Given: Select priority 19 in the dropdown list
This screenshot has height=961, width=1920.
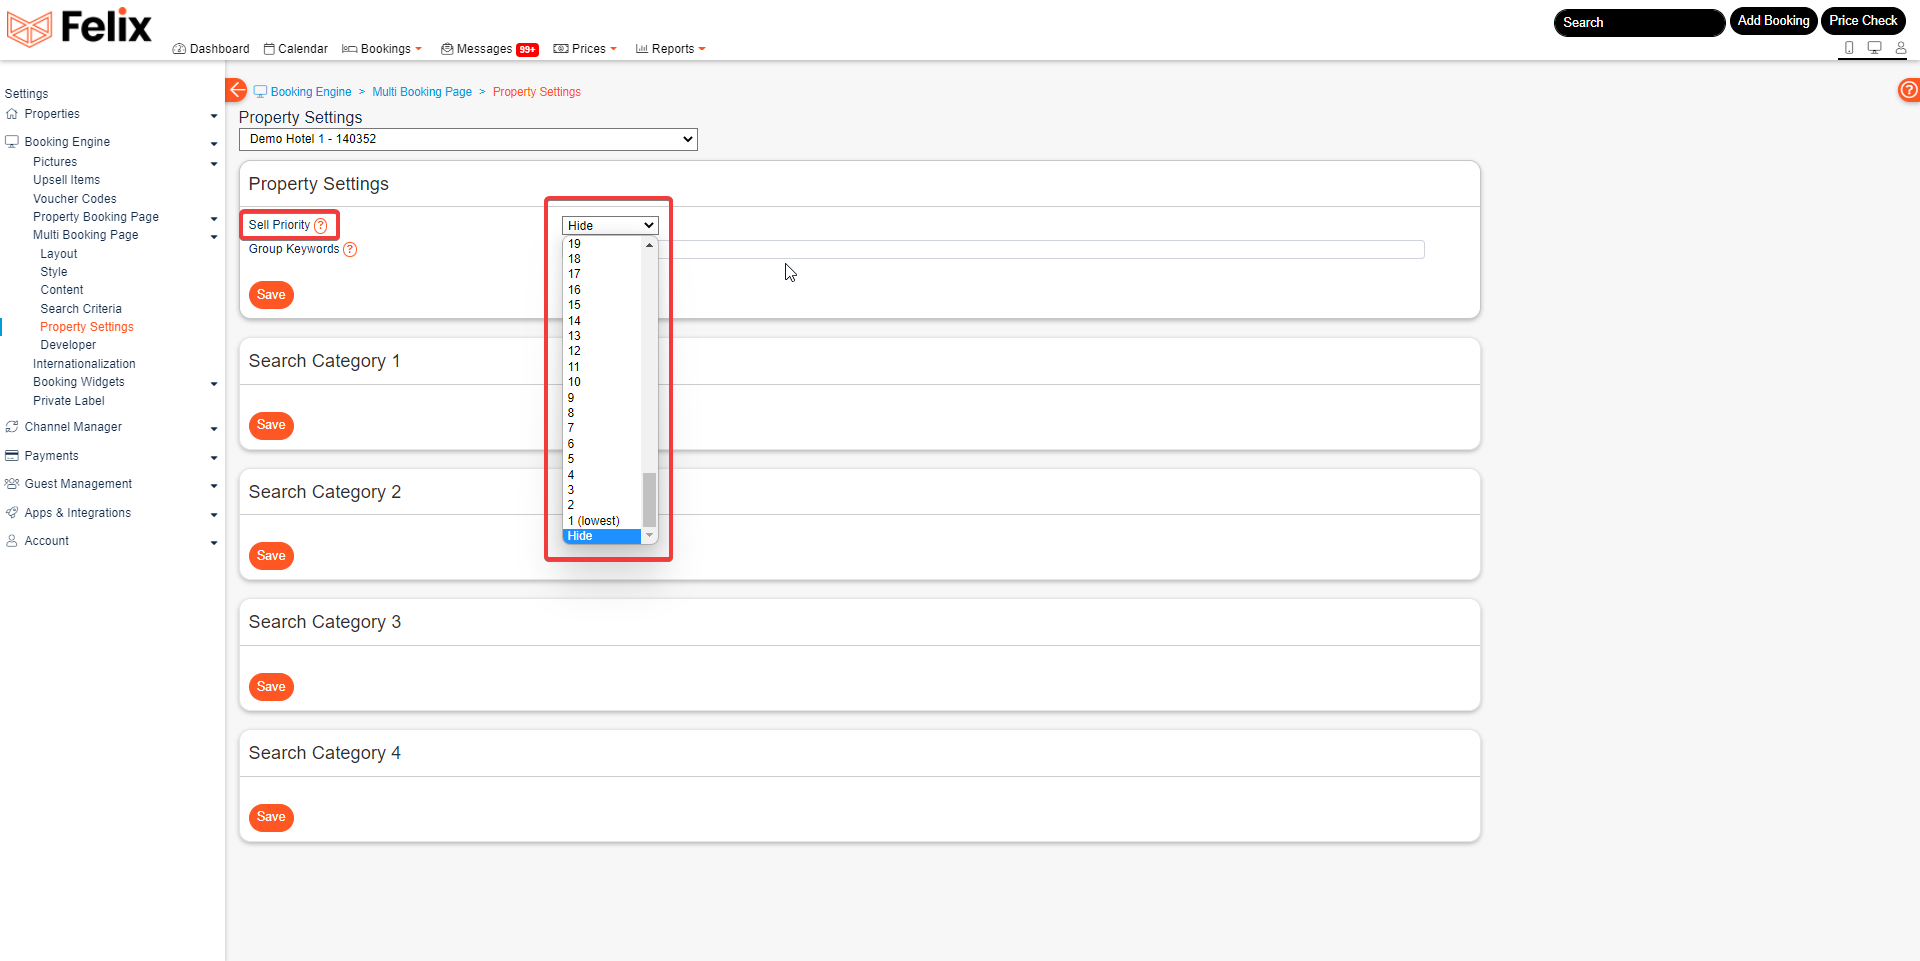Looking at the screenshot, I should click(x=602, y=244).
